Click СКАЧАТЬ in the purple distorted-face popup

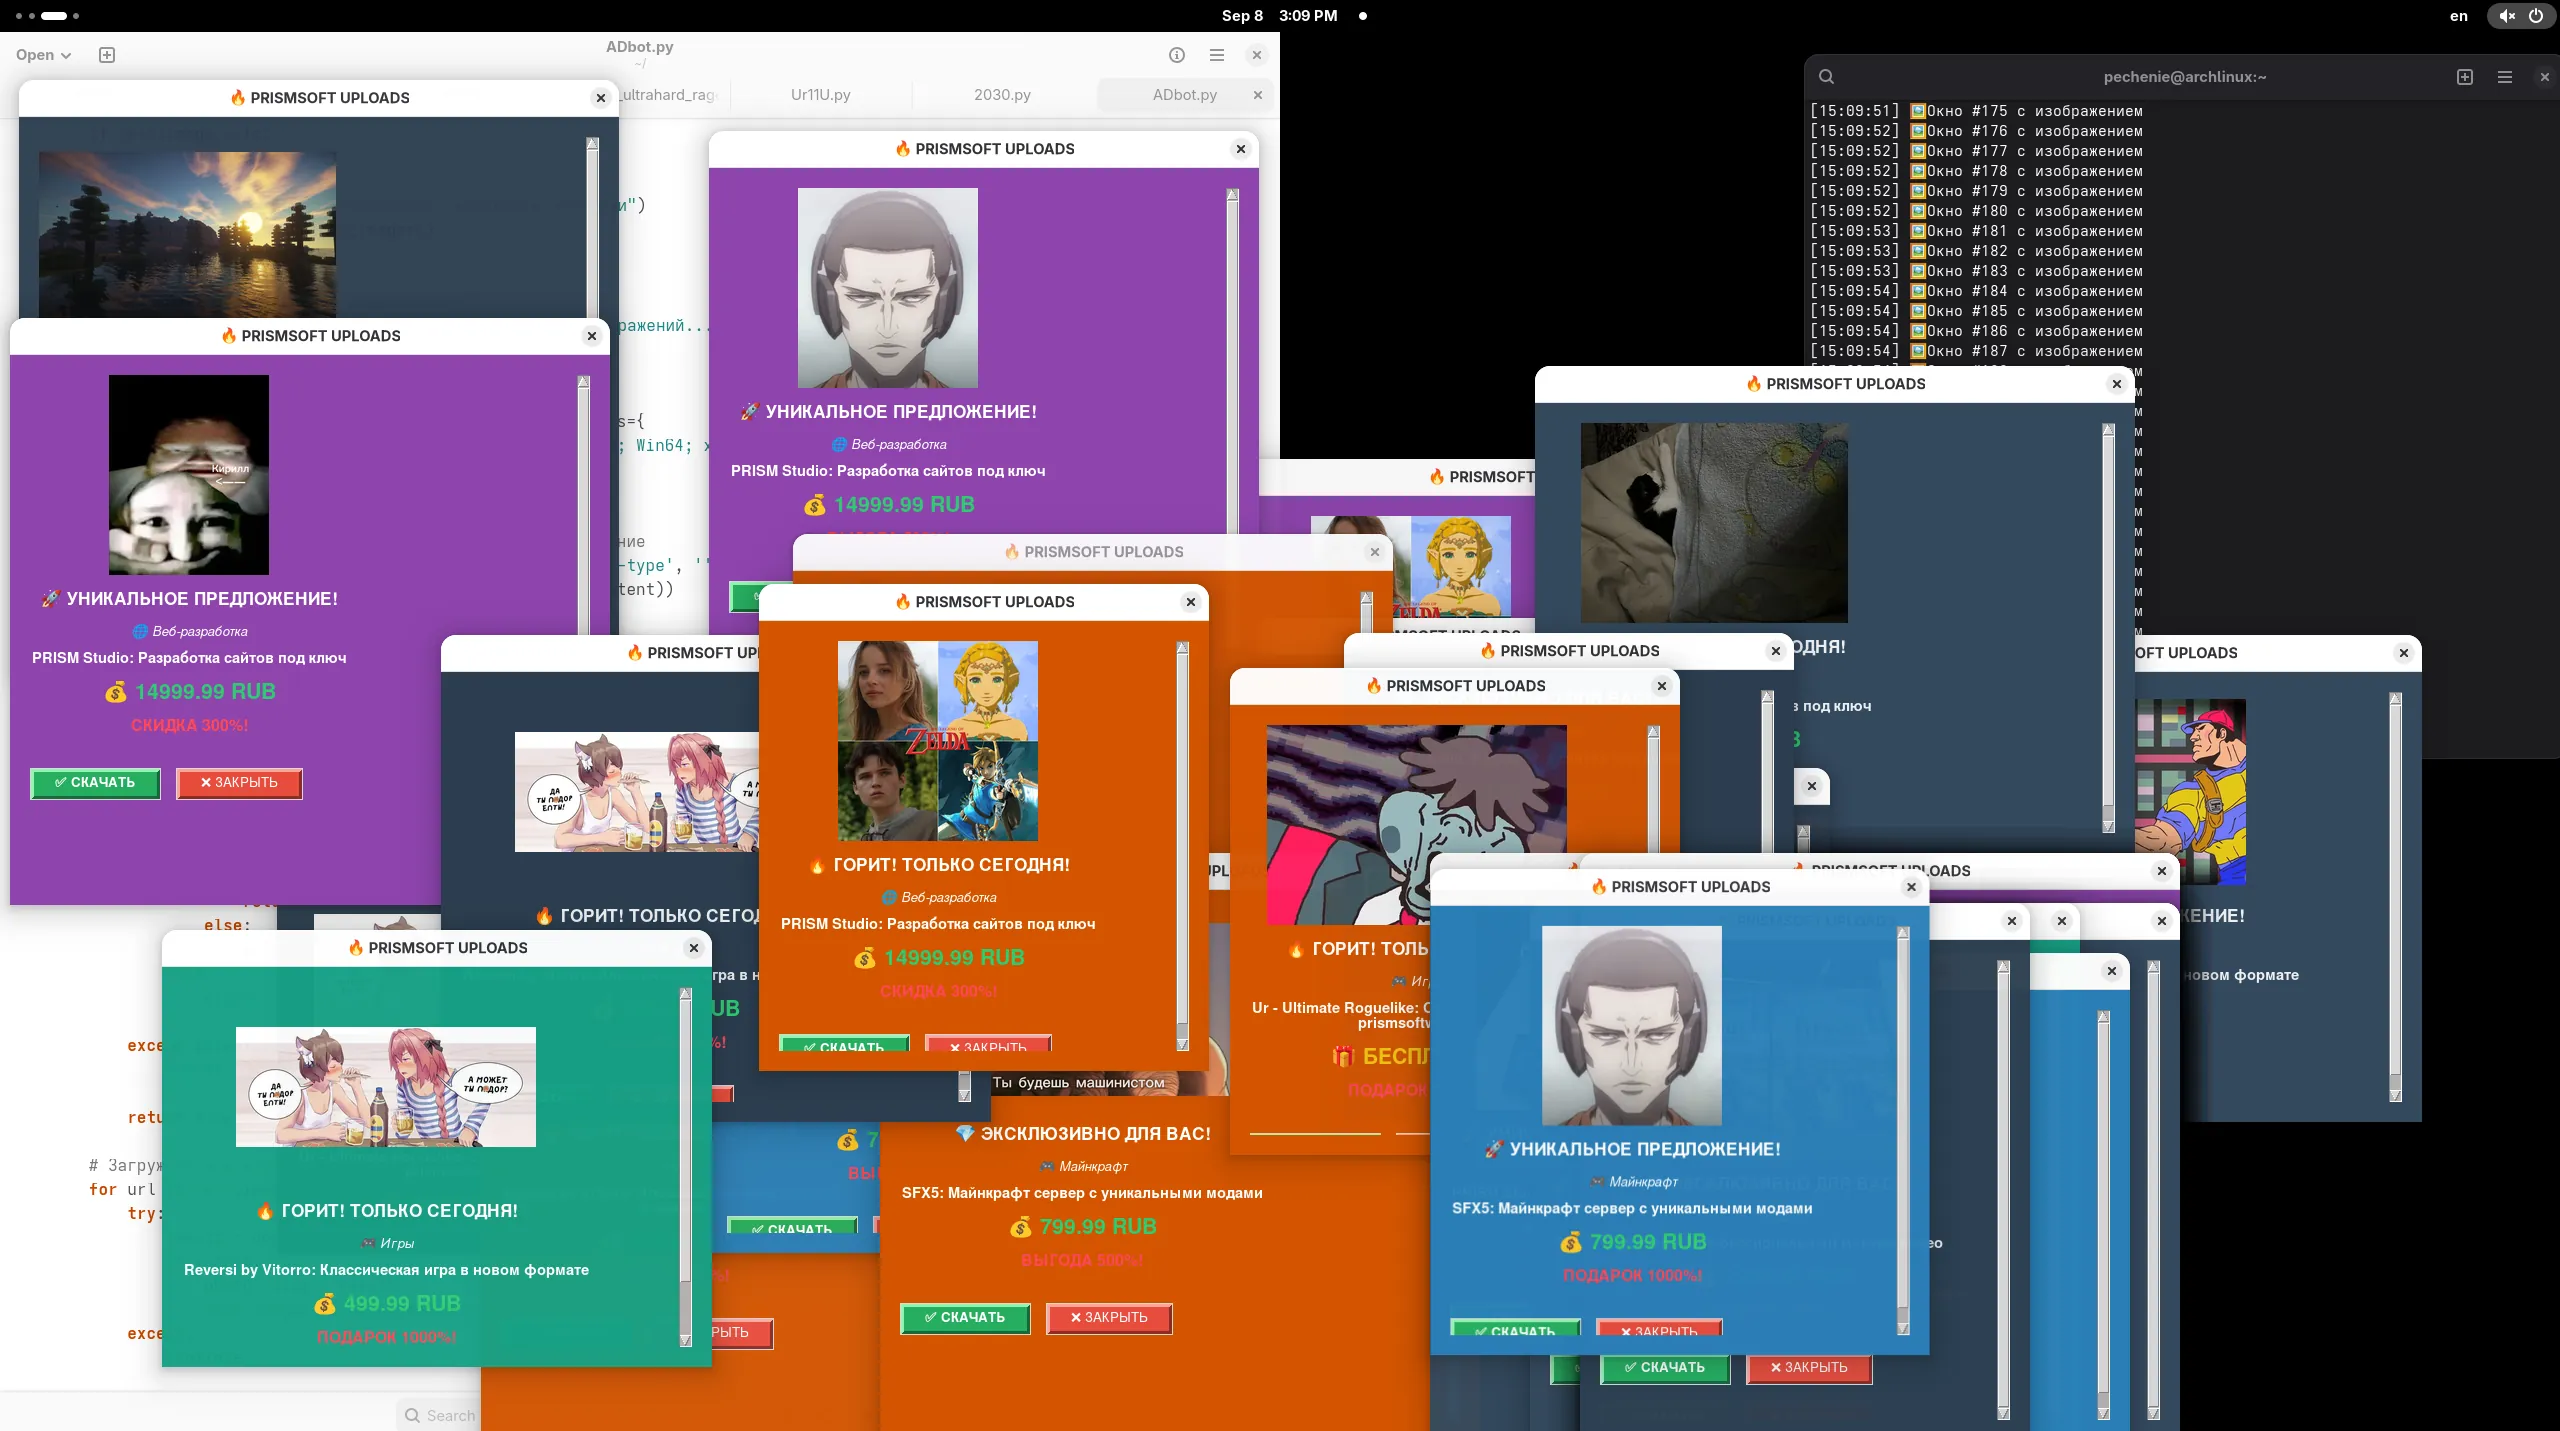pyautogui.click(x=95, y=783)
